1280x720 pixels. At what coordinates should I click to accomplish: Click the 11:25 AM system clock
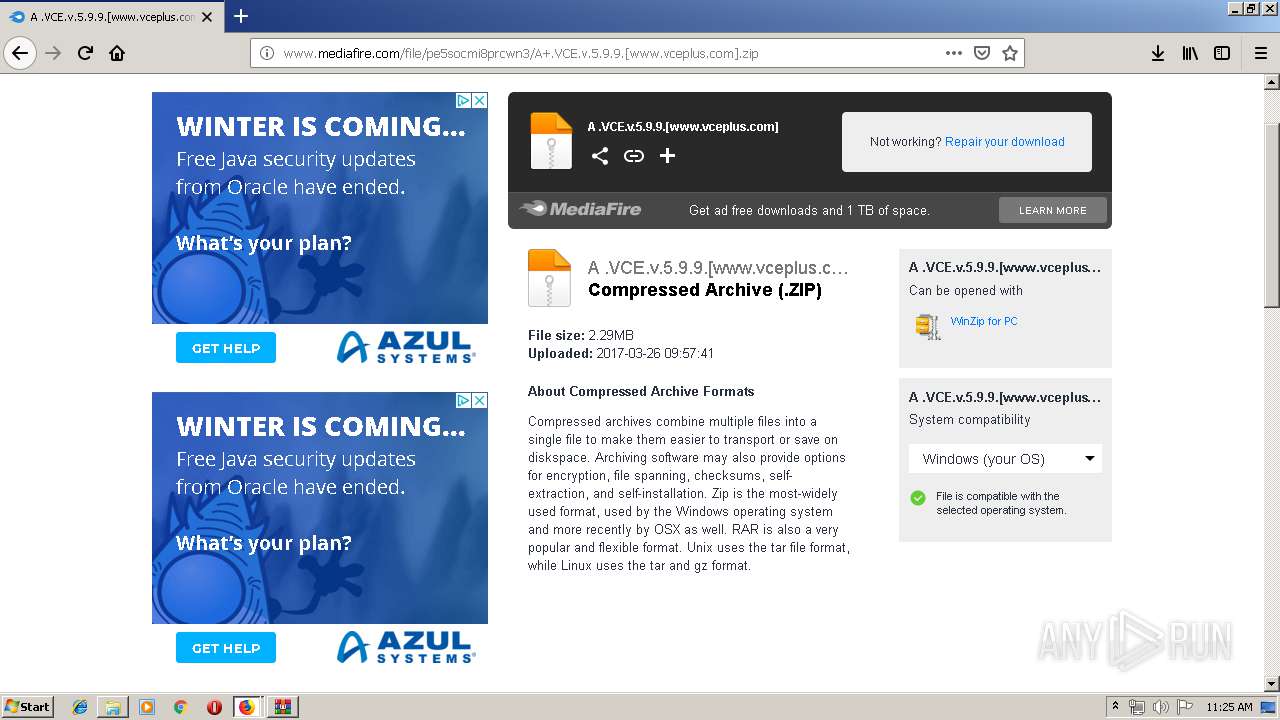click(1229, 707)
